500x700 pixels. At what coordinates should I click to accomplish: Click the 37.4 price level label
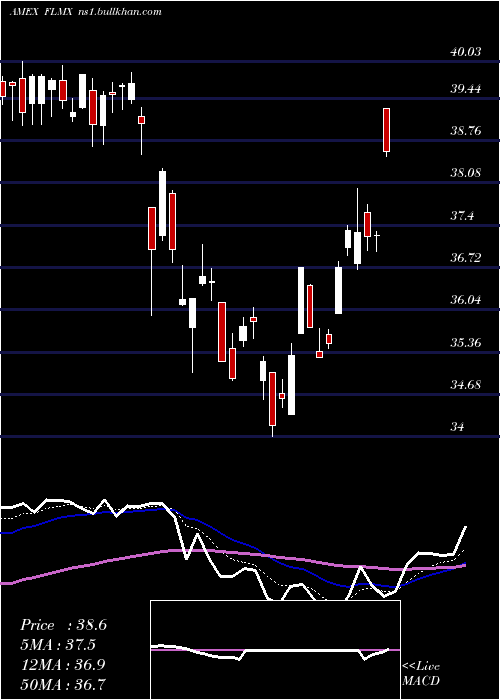(463, 216)
